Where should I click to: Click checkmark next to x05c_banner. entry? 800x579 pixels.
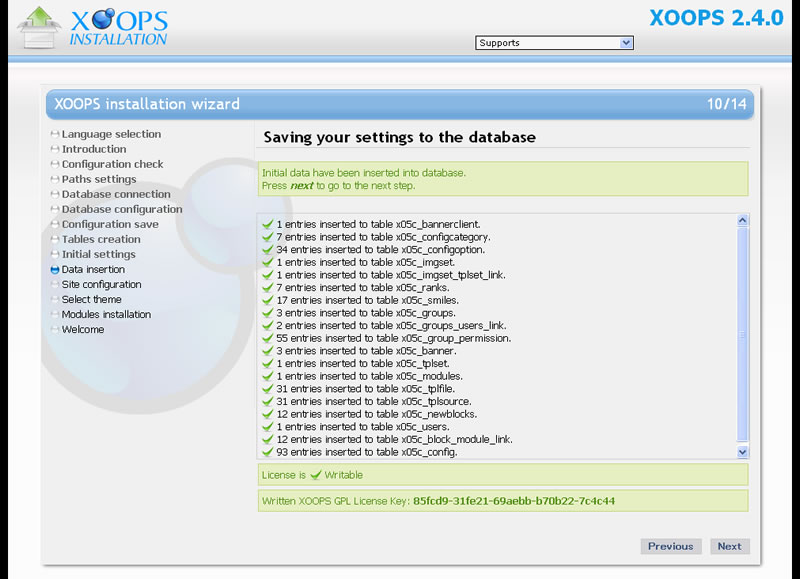(x=267, y=350)
